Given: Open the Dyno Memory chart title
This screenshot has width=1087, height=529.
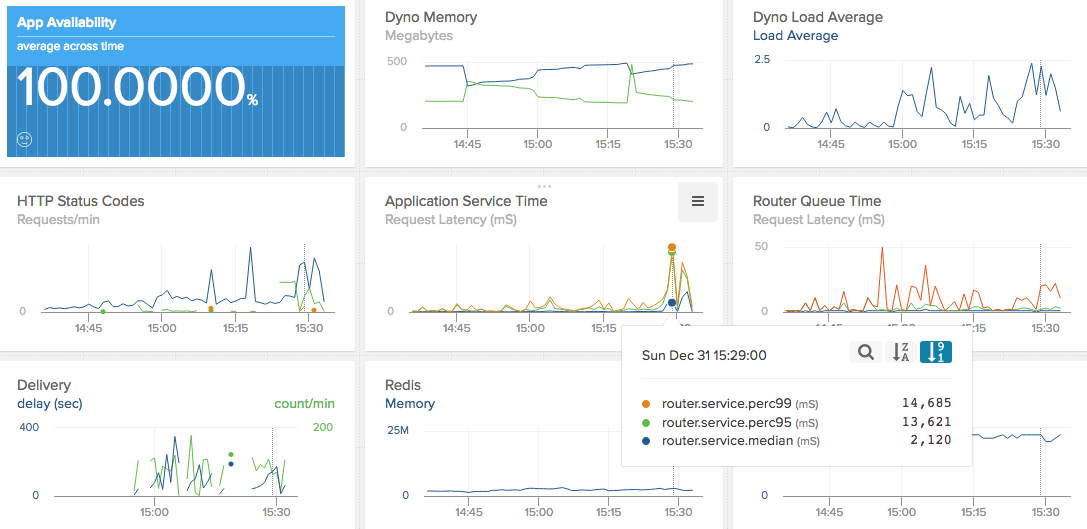Looking at the screenshot, I should [x=431, y=17].
